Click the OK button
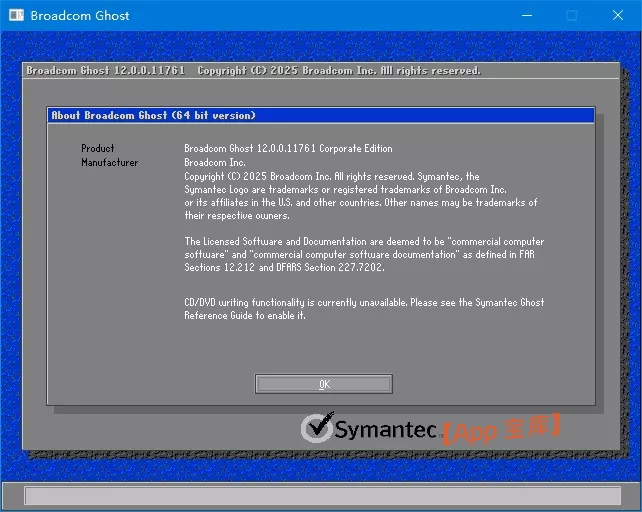Screen dimensions: 642x512 pyautogui.click(x=324, y=384)
